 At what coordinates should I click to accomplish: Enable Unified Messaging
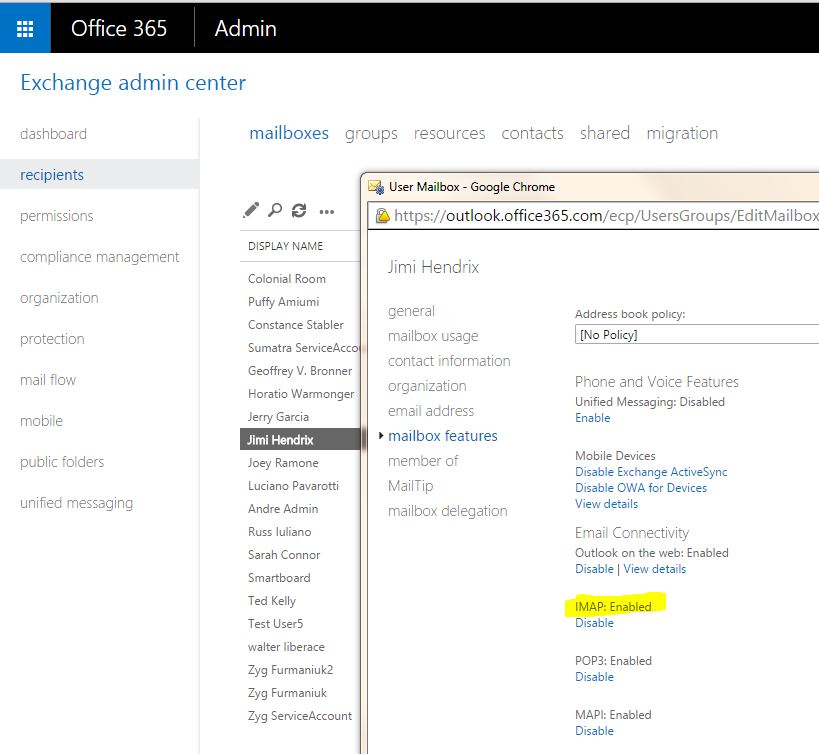point(592,418)
